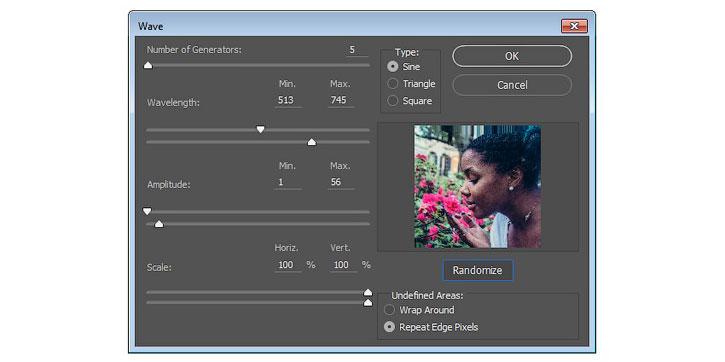Click the Number of Generators slider handle

tap(148, 65)
